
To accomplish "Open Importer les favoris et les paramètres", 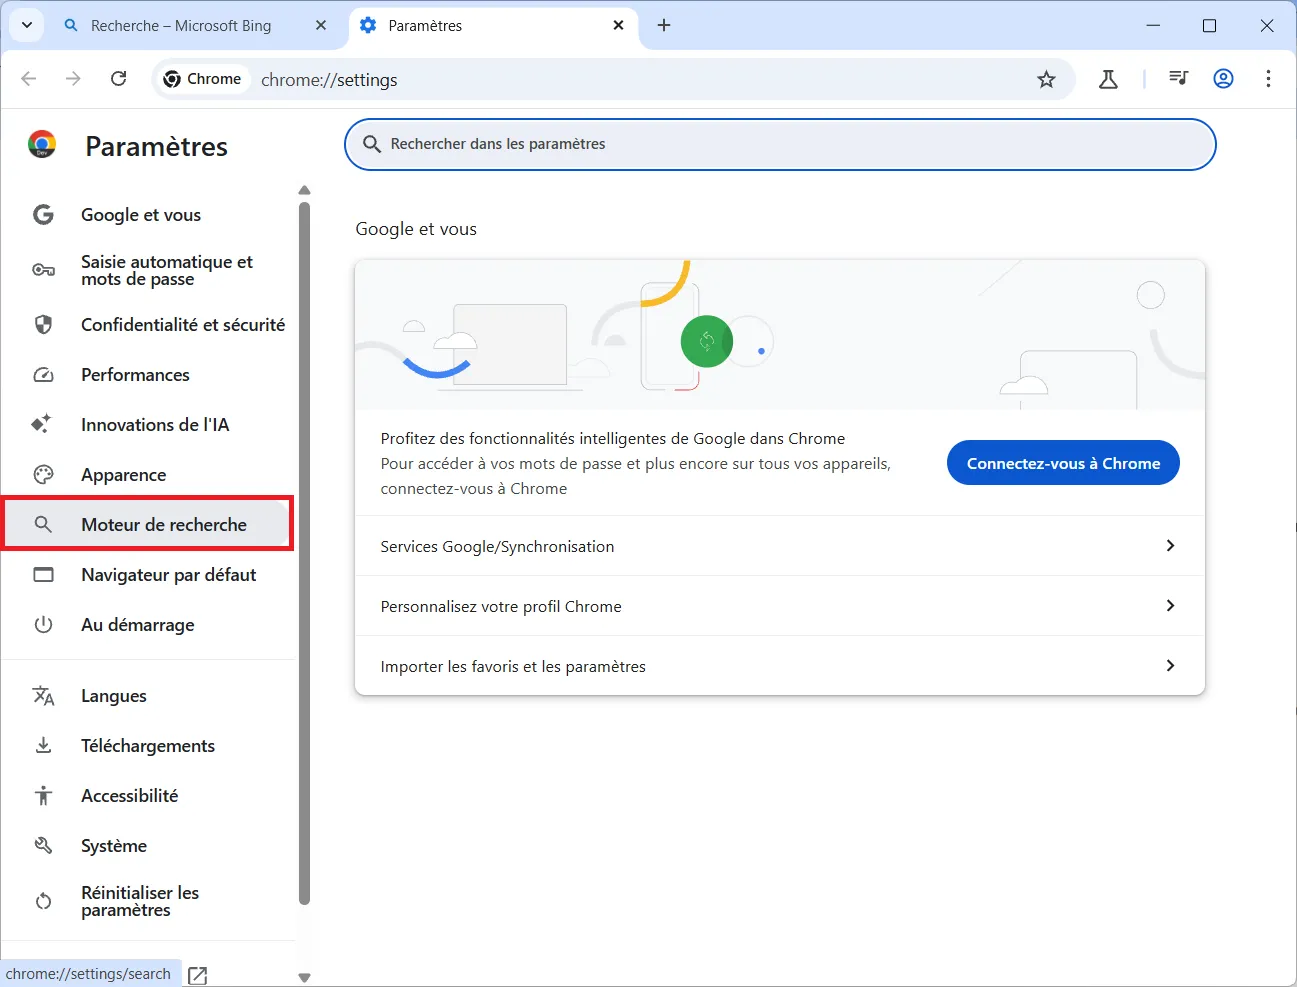I will tap(780, 666).
